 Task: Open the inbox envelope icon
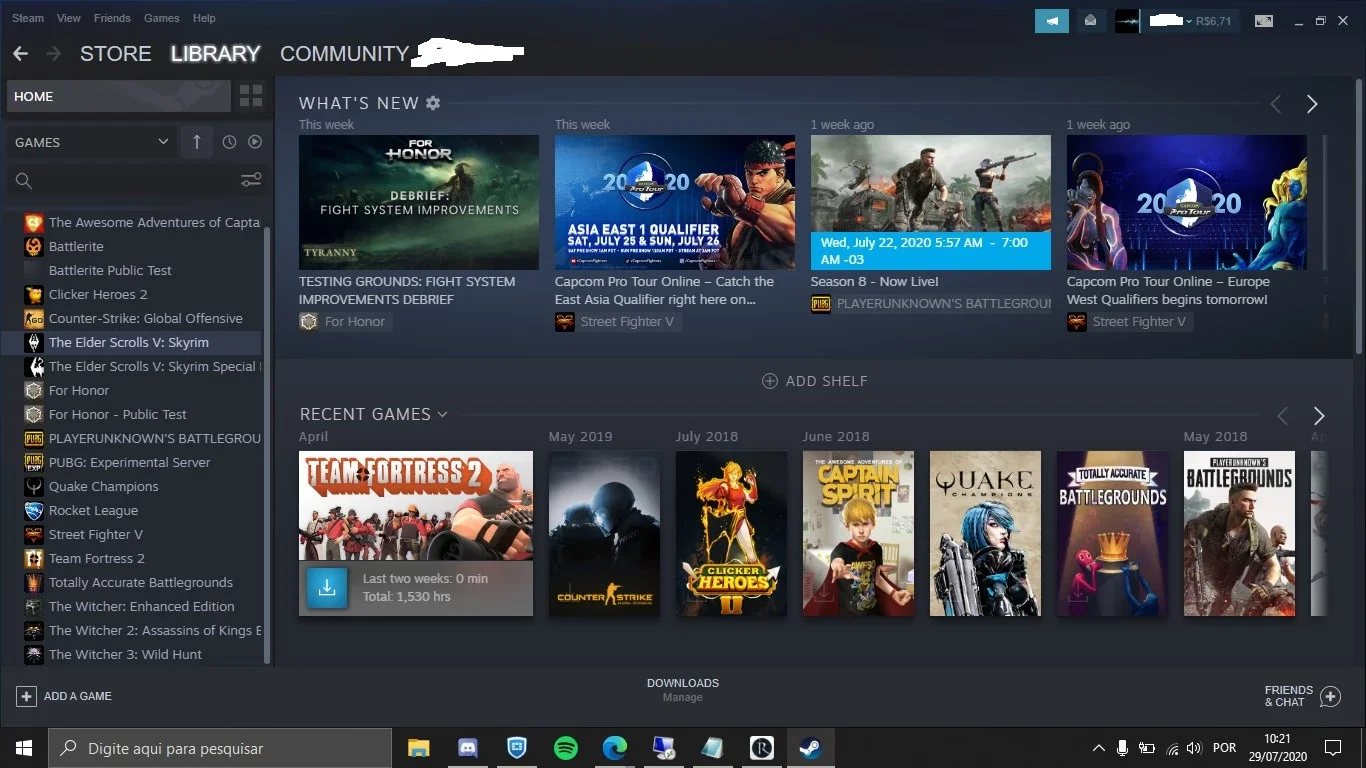click(x=1091, y=20)
